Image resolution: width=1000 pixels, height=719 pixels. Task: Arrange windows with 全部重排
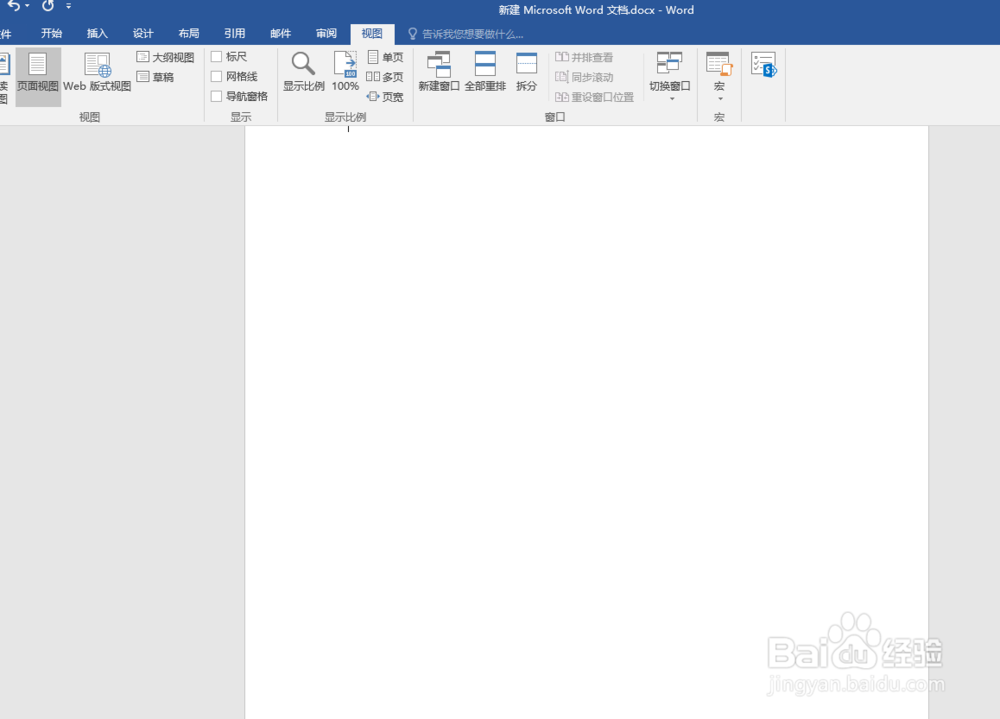coord(485,71)
